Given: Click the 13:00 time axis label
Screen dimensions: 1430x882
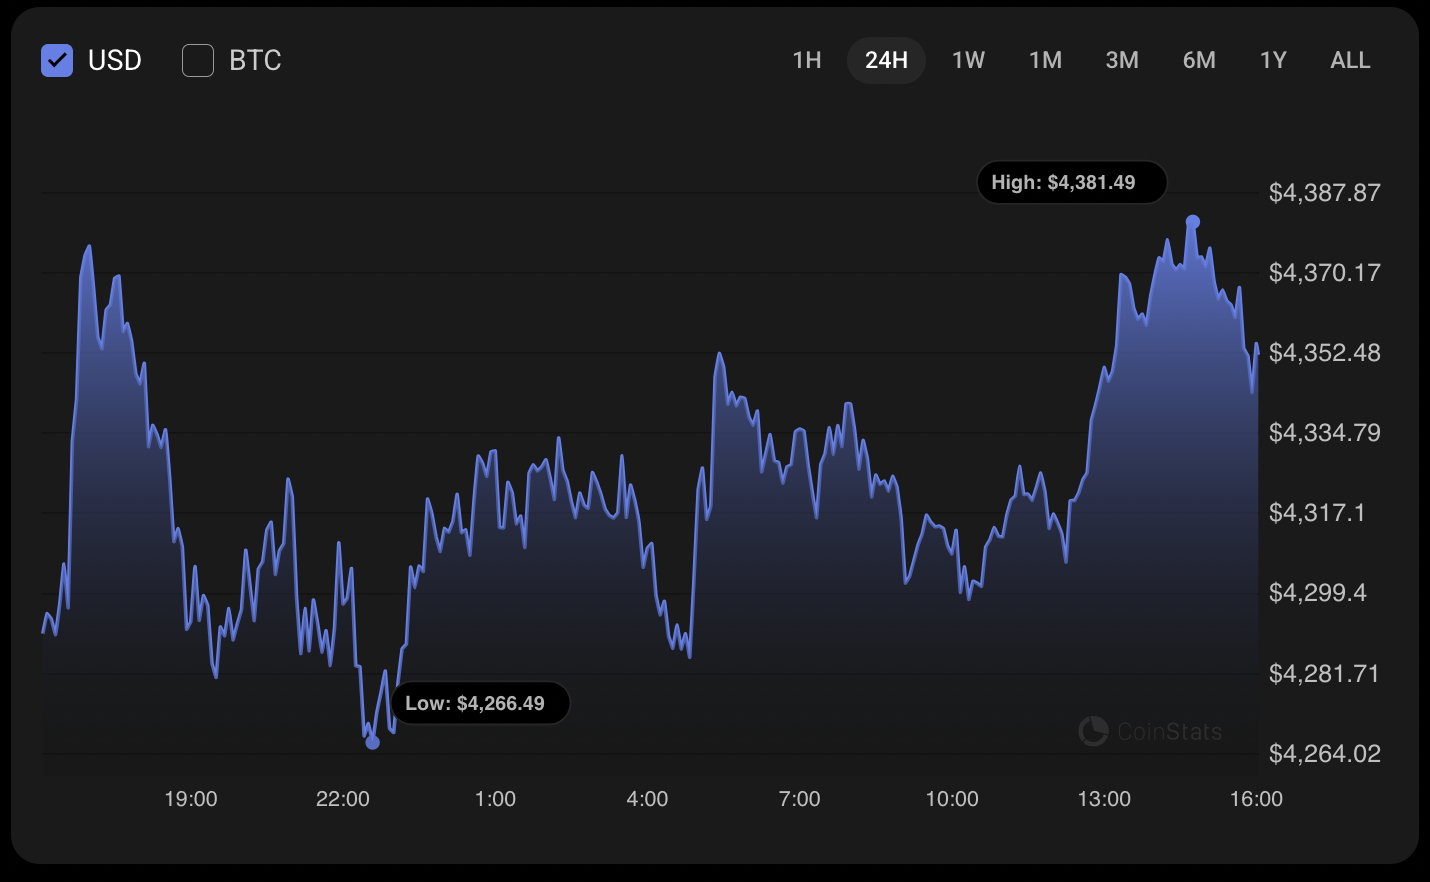Looking at the screenshot, I should 1104,799.
